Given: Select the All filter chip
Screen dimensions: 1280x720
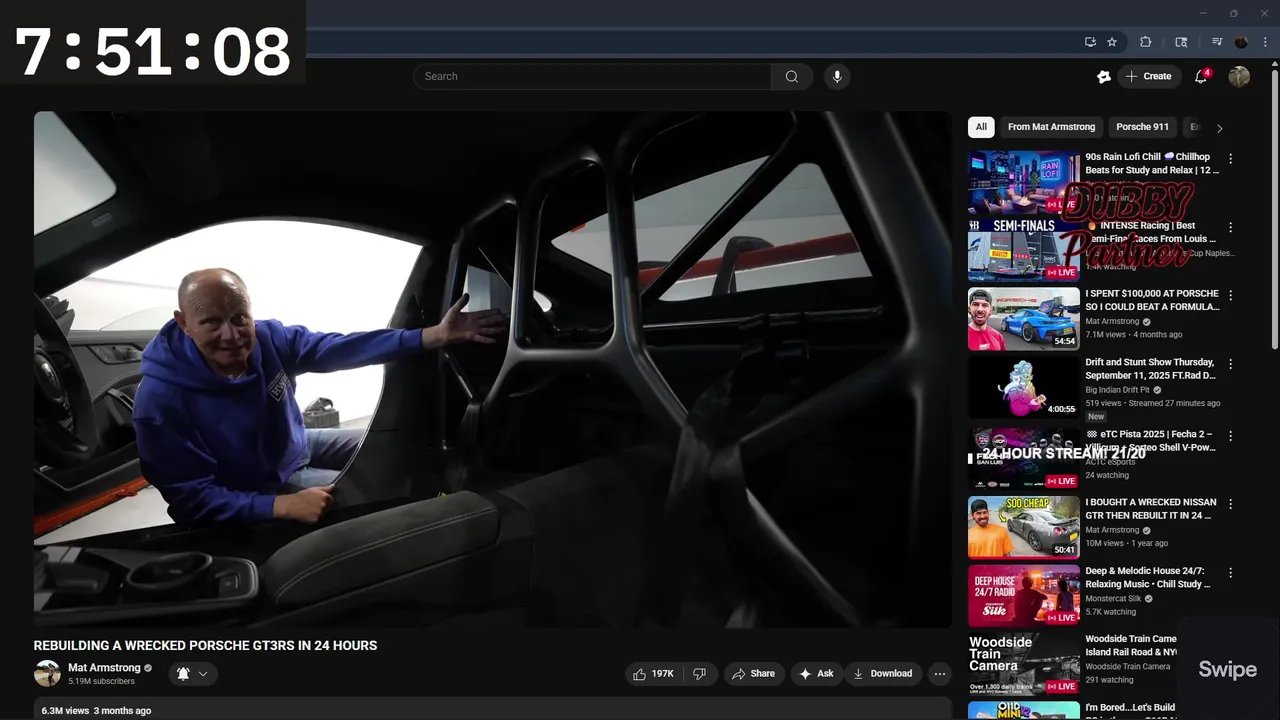Looking at the screenshot, I should click(x=981, y=127).
